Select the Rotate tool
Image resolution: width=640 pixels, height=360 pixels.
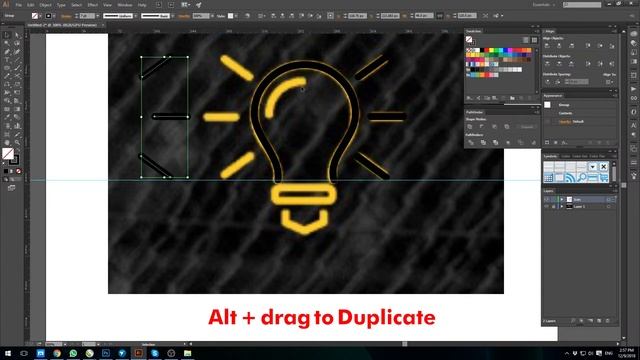pyautogui.click(x=7, y=84)
